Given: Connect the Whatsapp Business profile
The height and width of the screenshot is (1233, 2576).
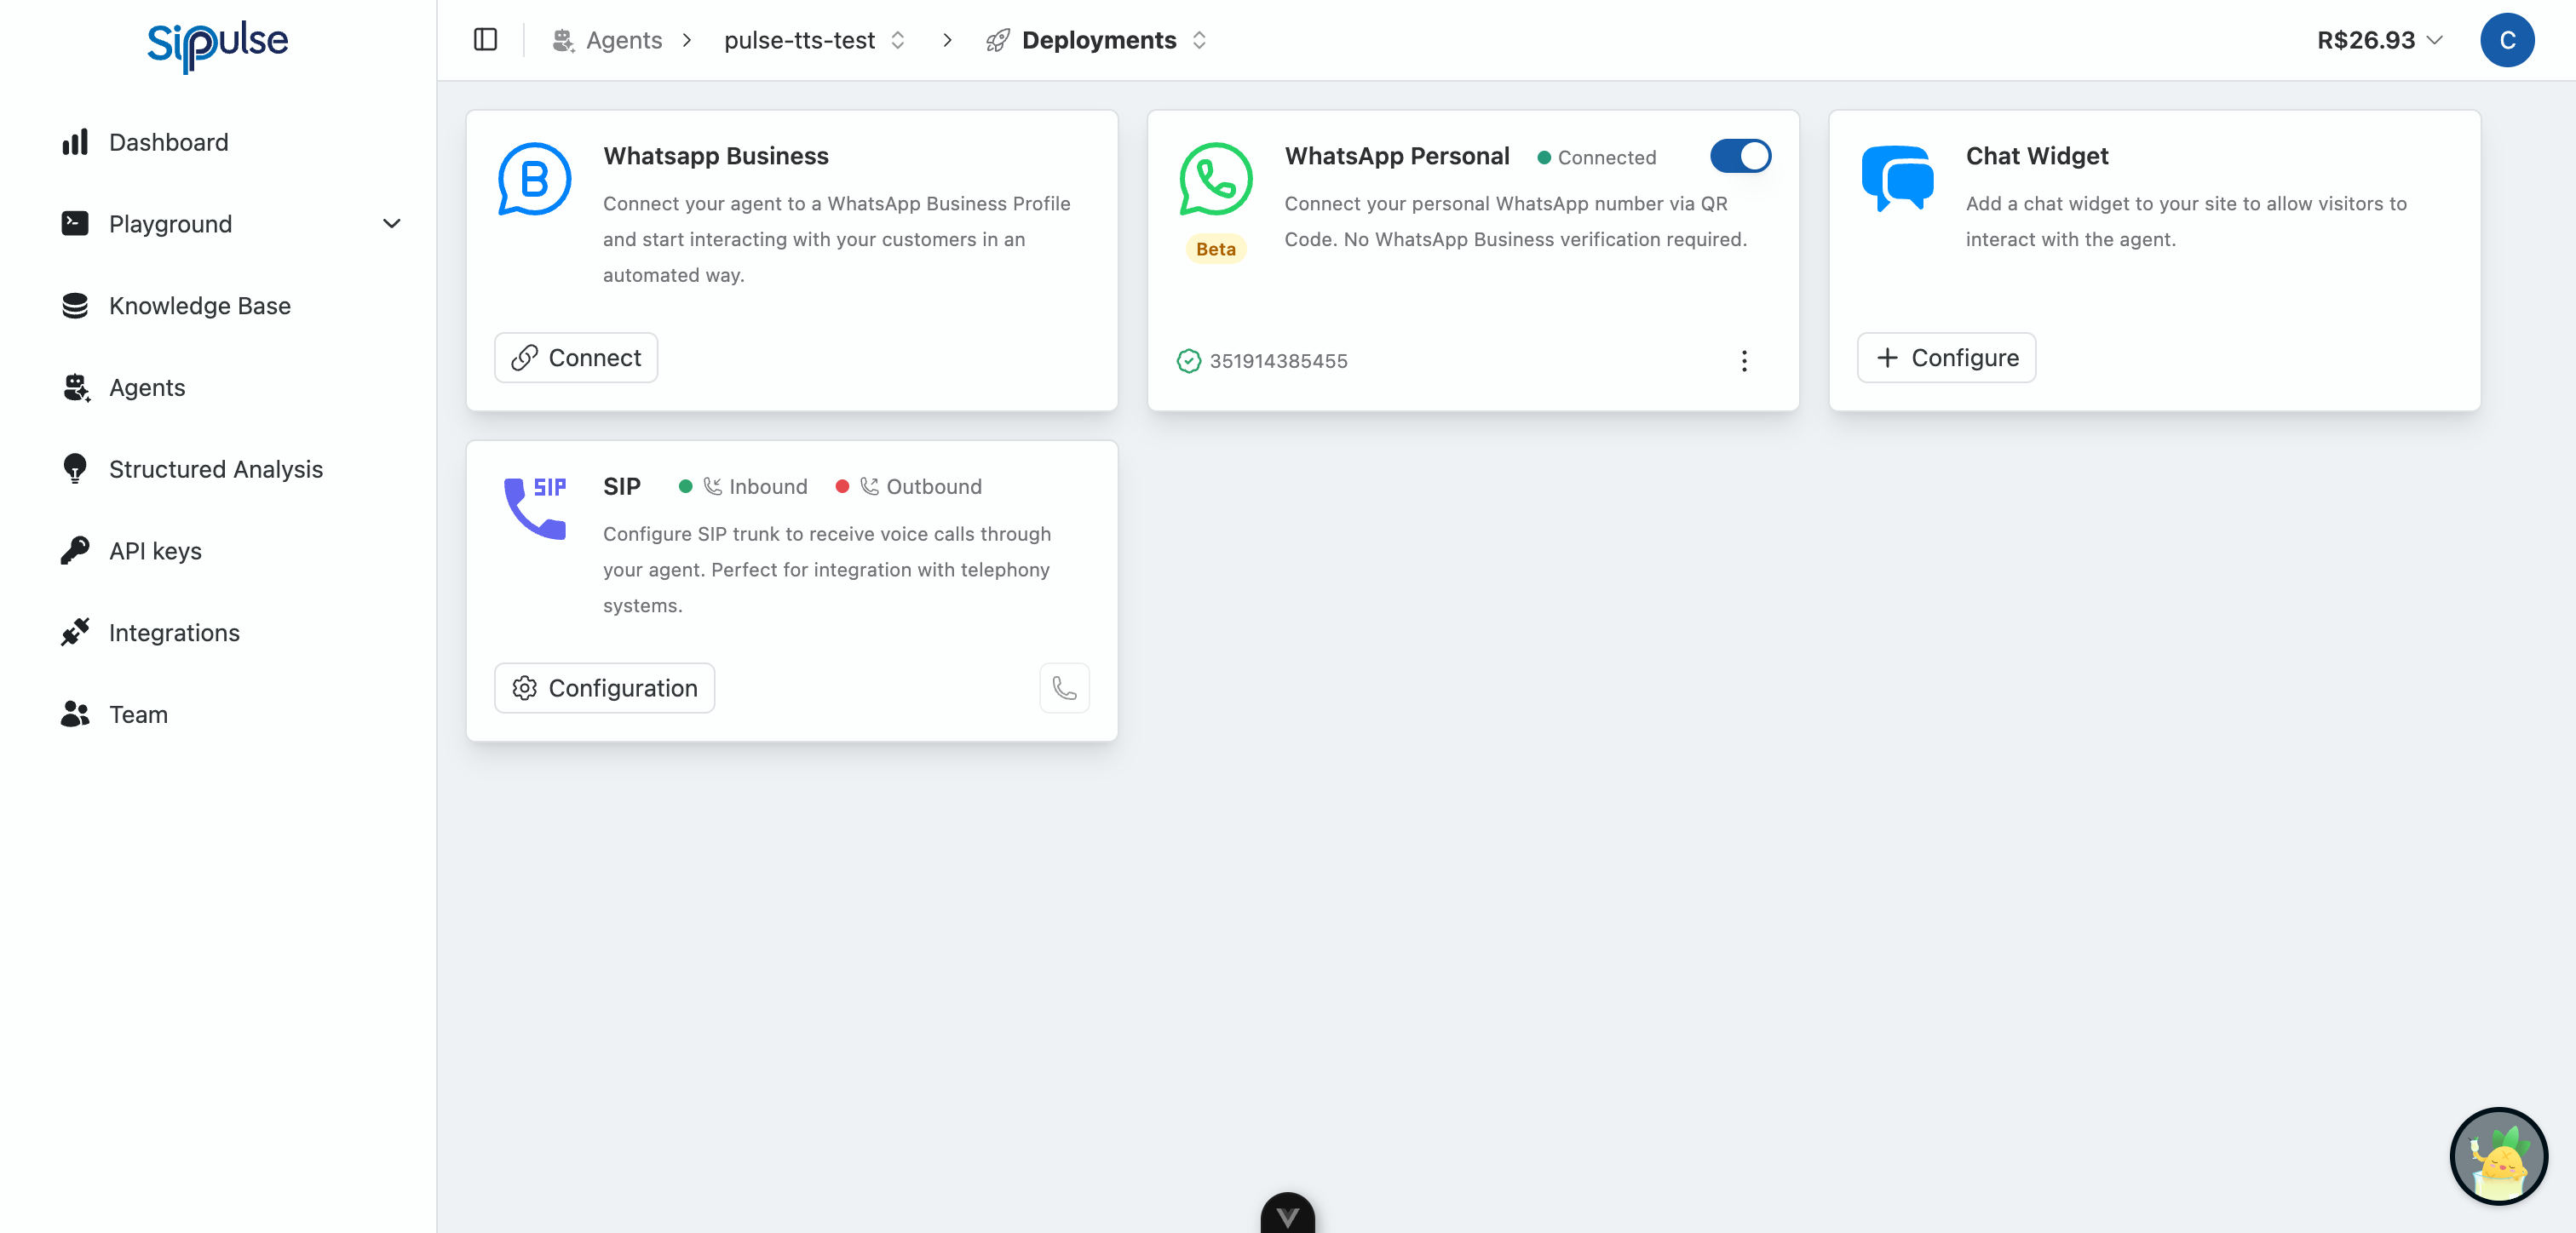Looking at the screenshot, I should tap(575, 357).
